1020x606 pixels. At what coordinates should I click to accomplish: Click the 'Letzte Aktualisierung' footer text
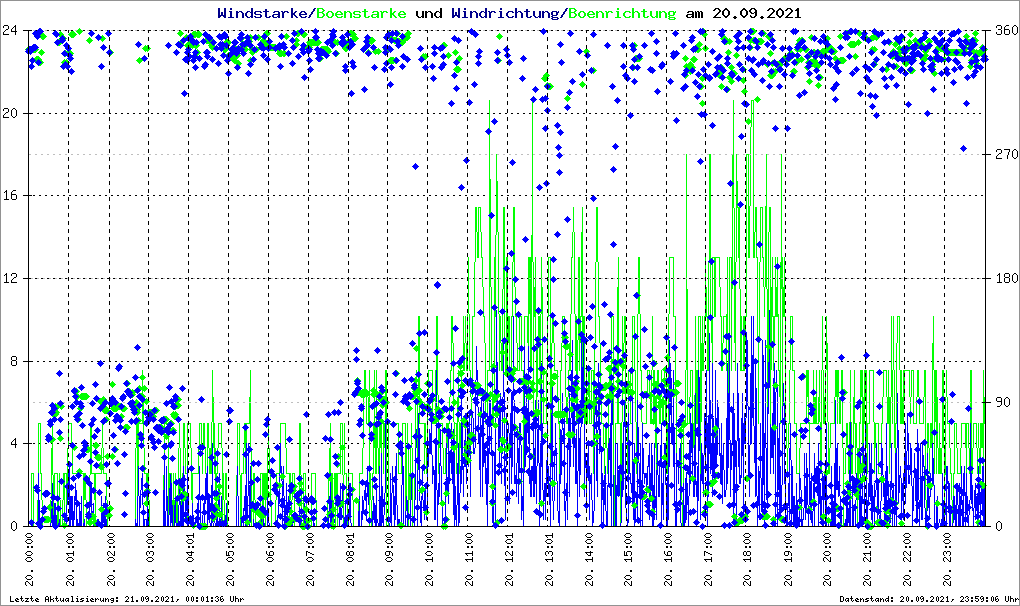[x=127, y=599]
